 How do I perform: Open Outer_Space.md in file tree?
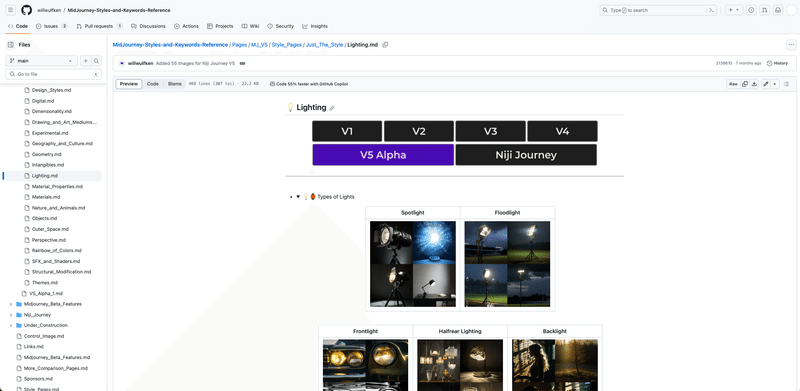50,229
